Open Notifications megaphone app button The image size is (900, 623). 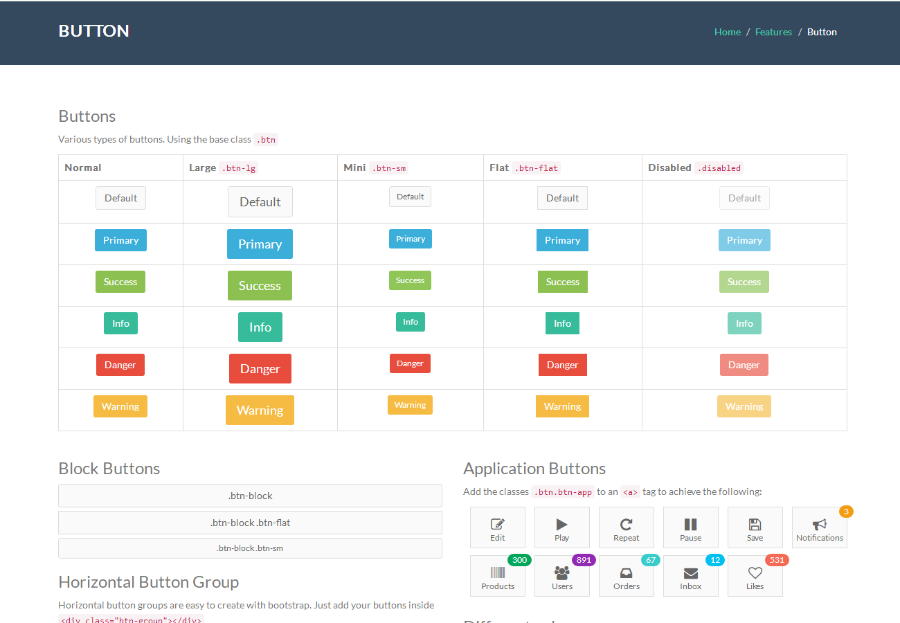tap(820, 528)
